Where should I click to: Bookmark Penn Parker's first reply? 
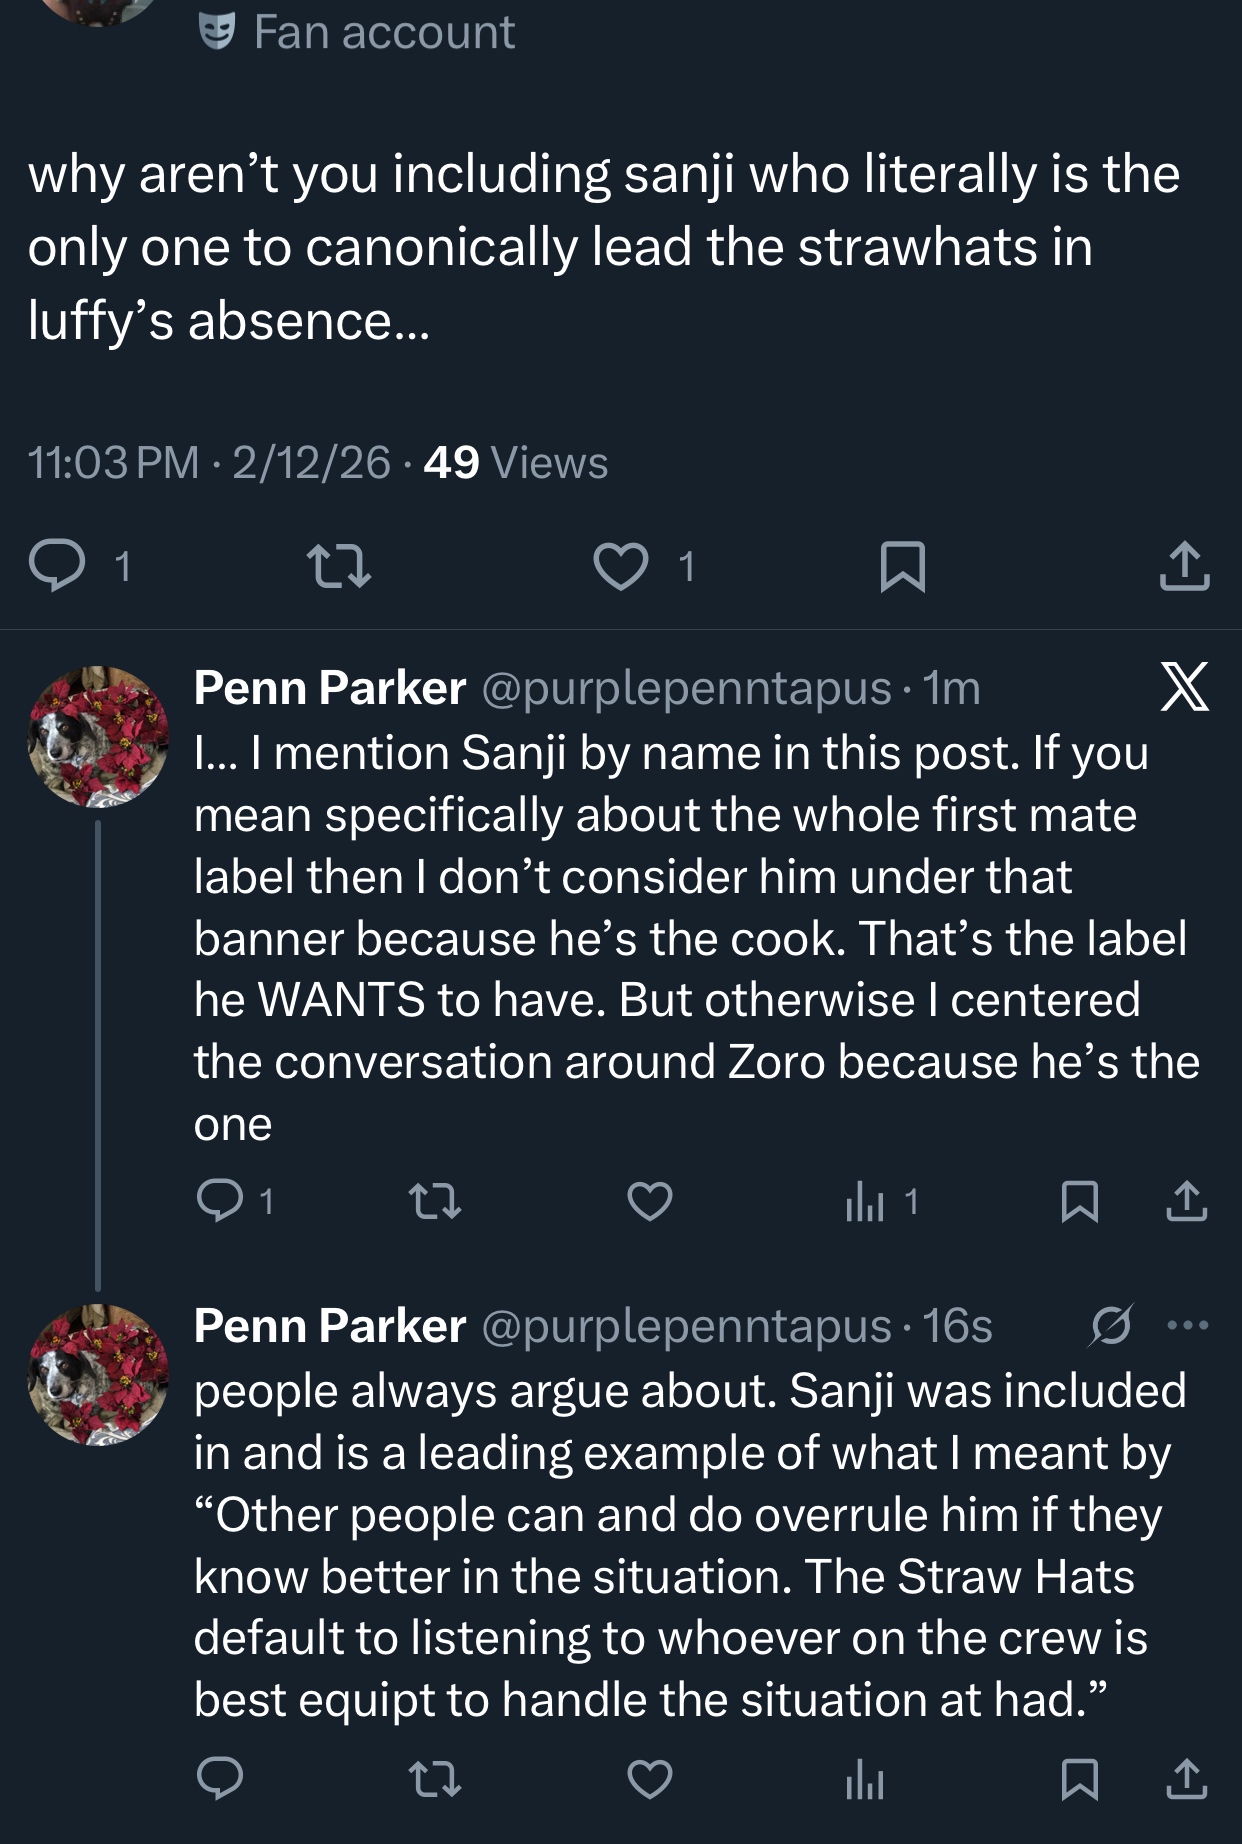(x=1079, y=1201)
